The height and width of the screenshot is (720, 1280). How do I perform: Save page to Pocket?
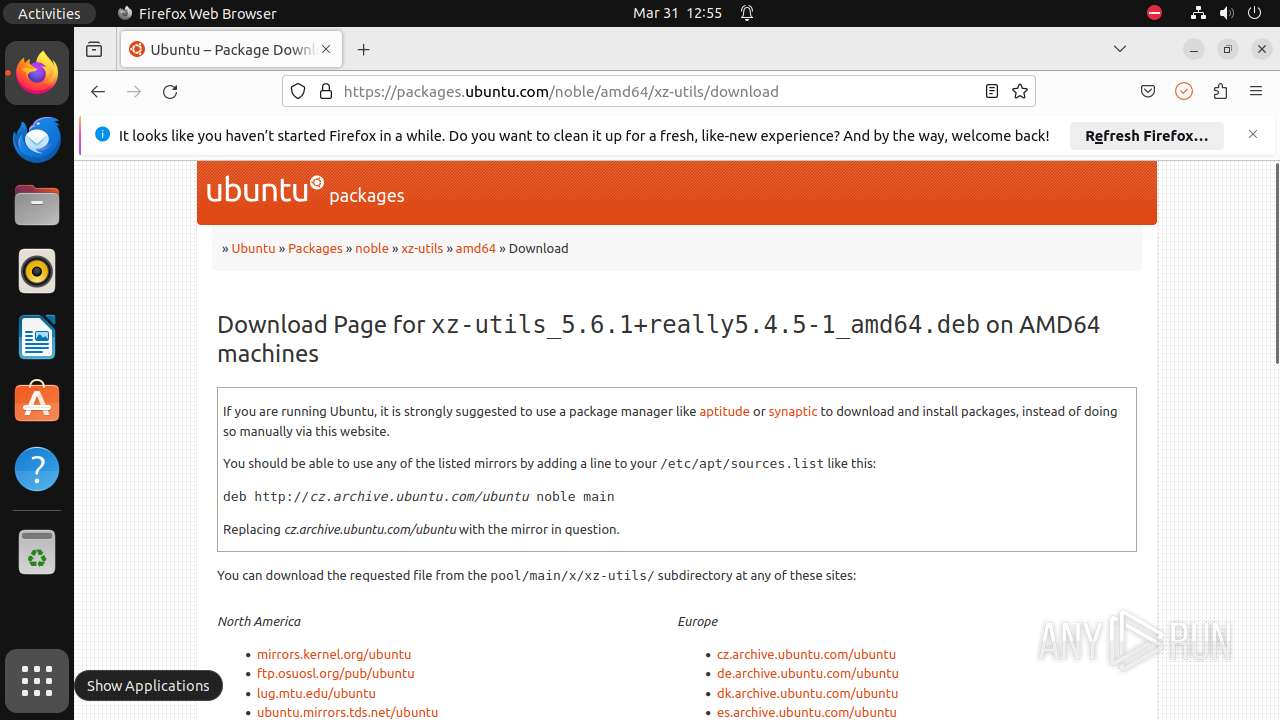coord(1148,91)
